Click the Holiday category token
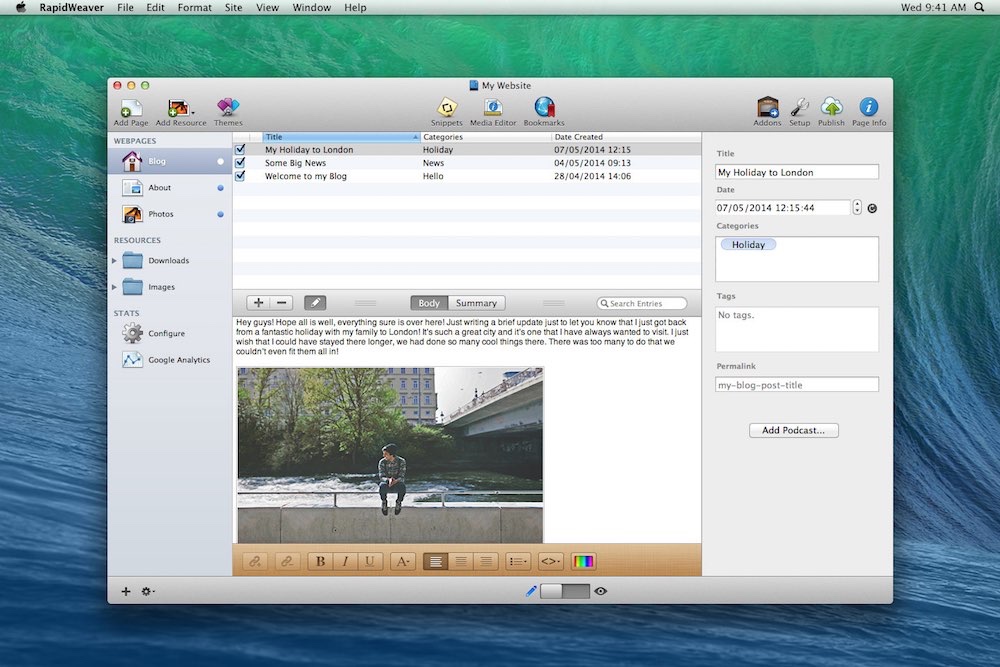 [748, 244]
